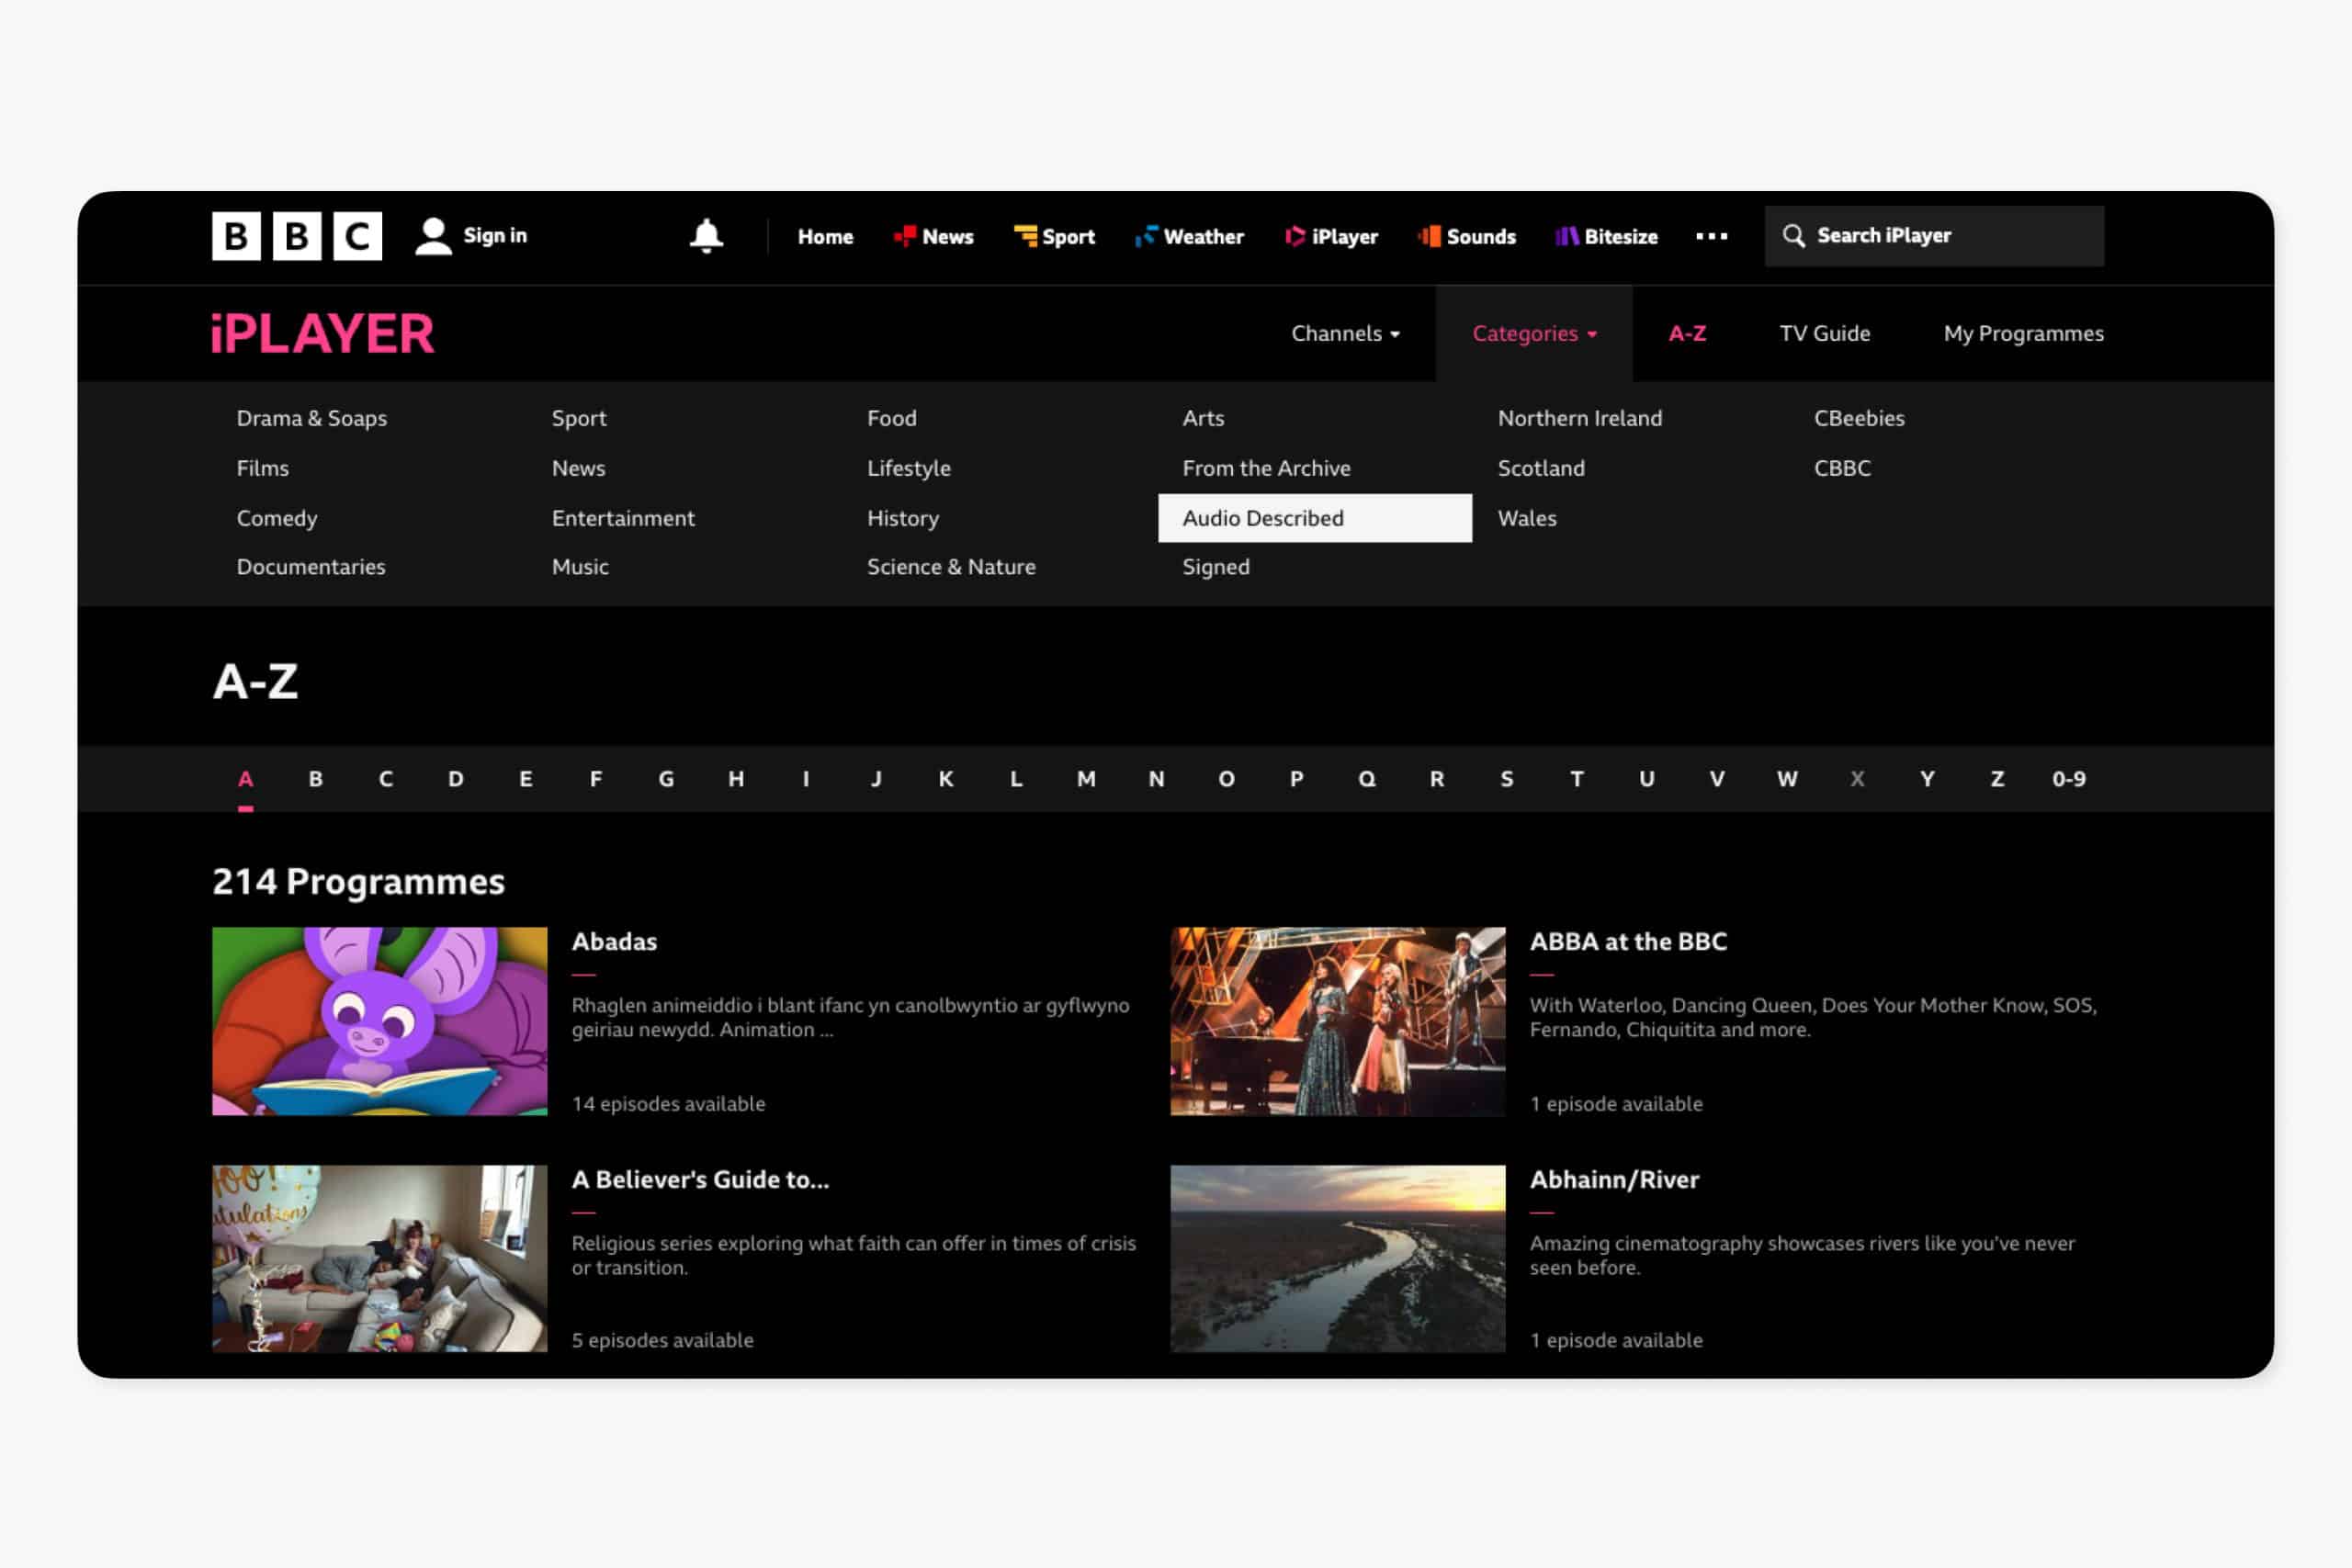Select letter S in alphabet bar

(1507, 779)
